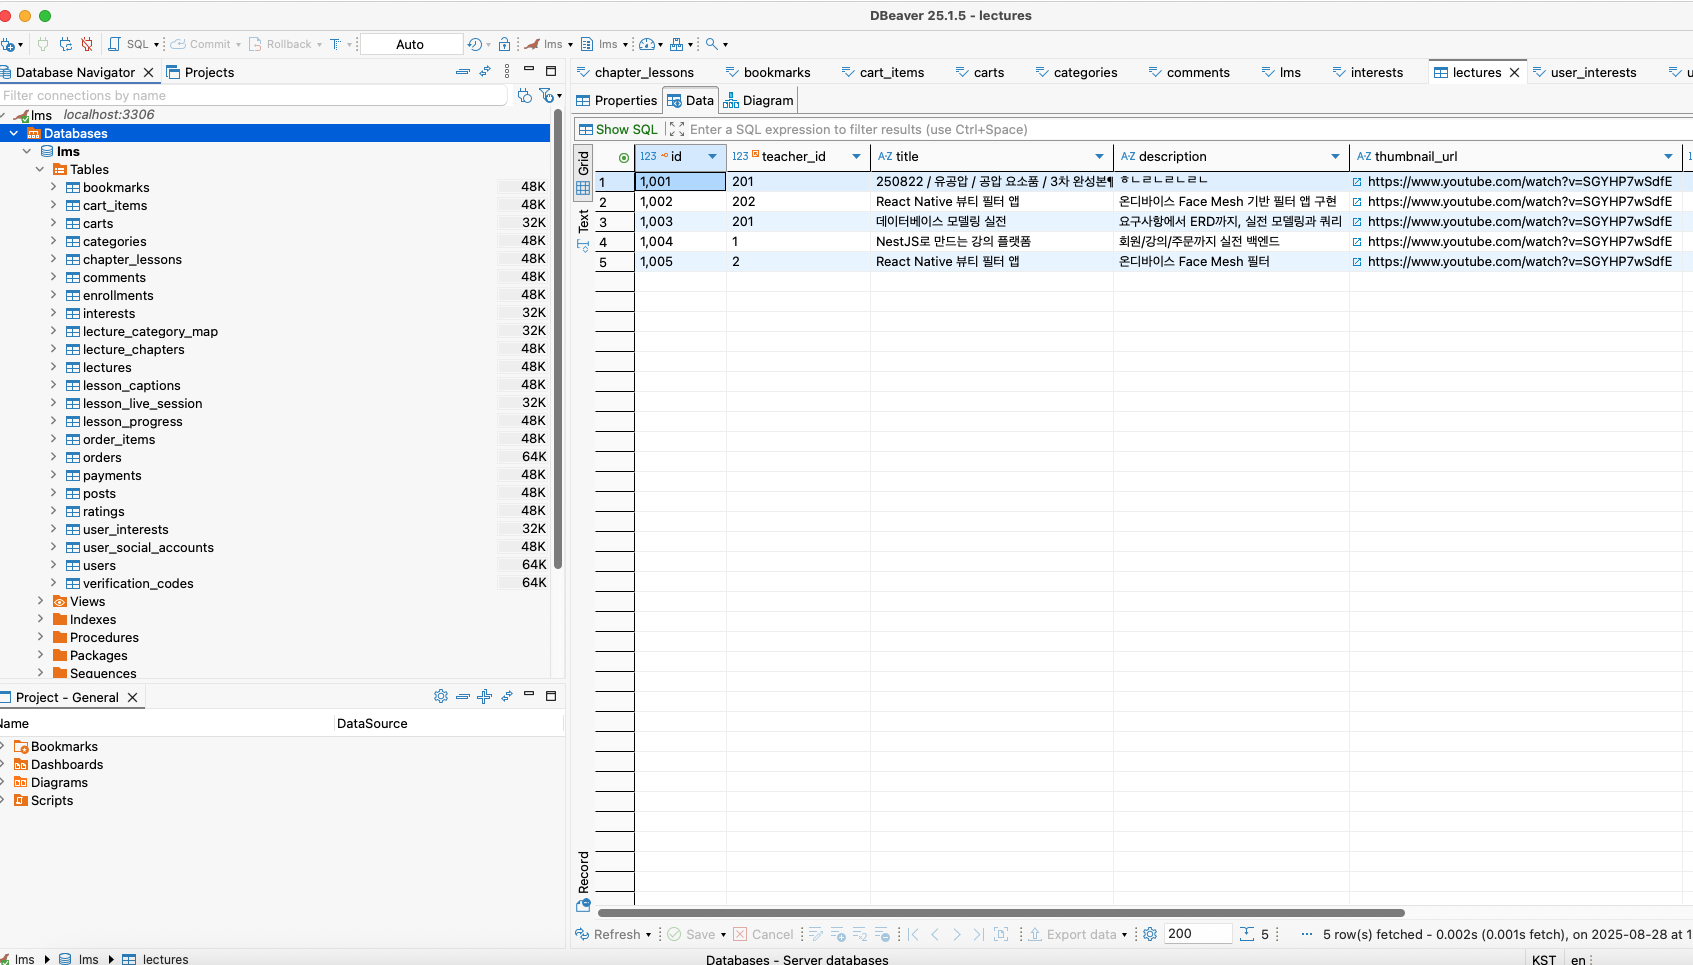
Task: Click the transaction log history icon
Action: click(x=475, y=44)
